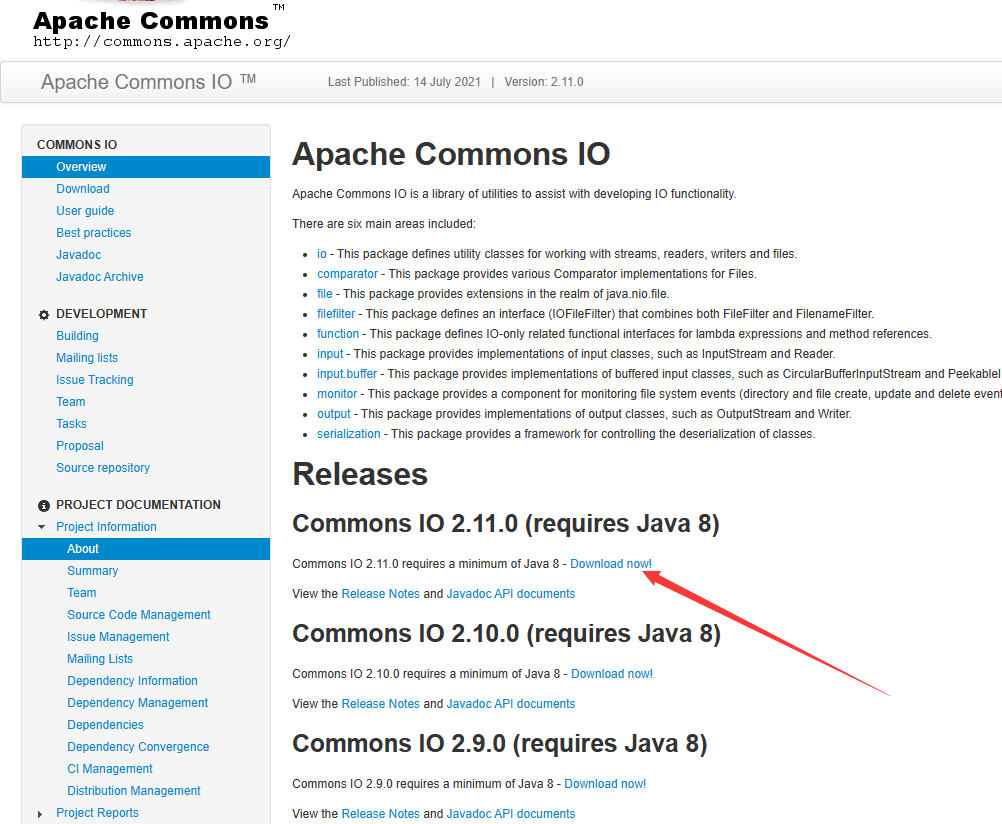Open Release Notes for version 2.11.0
This screenshot has width=1002, height=824.
click(380, 594)
